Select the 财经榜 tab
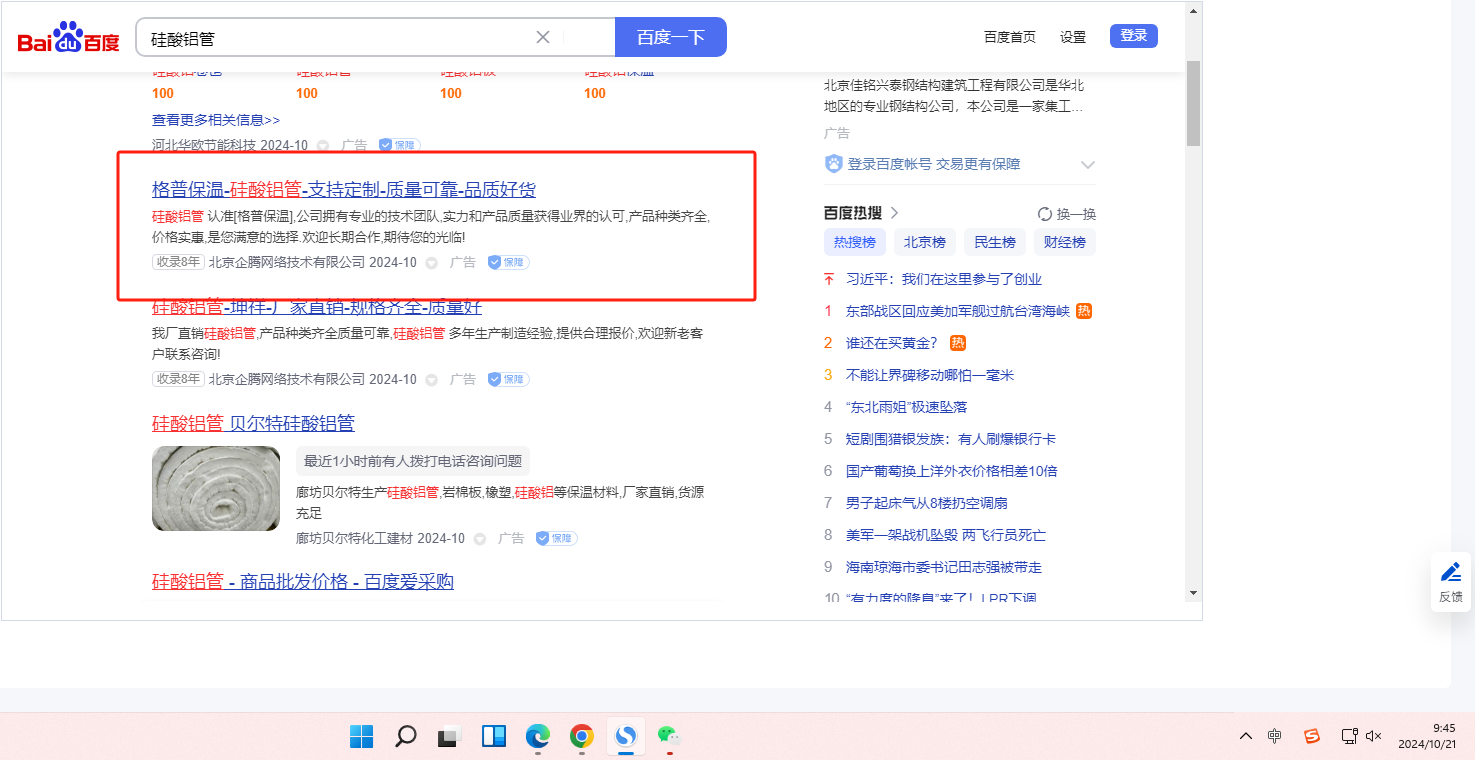 1065,242
